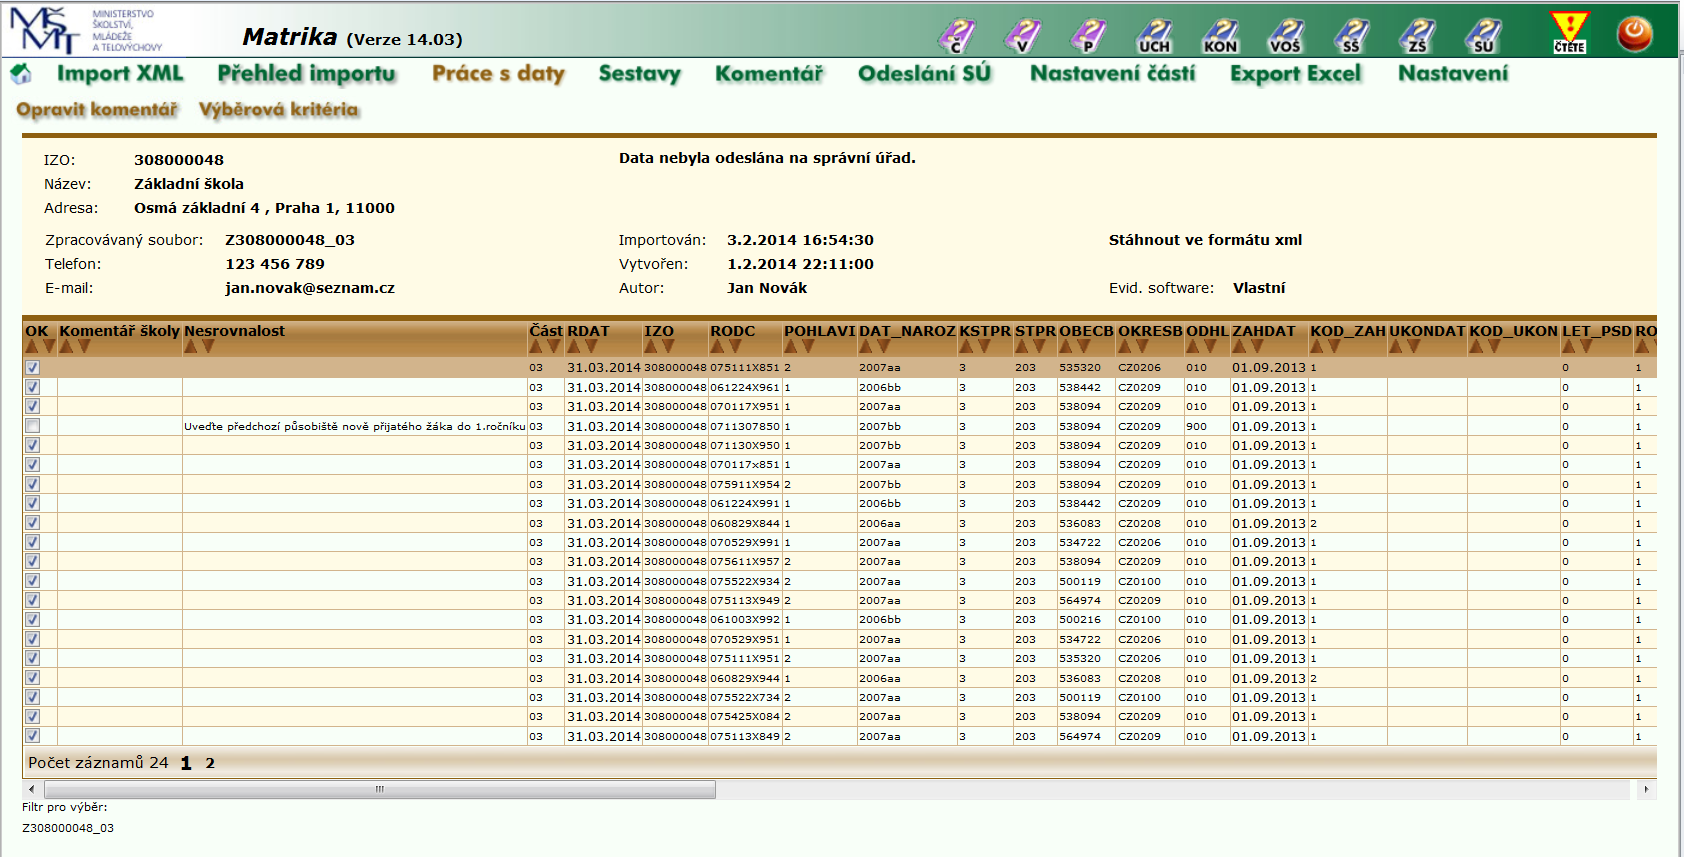Sort RODC column ascending with up arrow

click(717, 346)
